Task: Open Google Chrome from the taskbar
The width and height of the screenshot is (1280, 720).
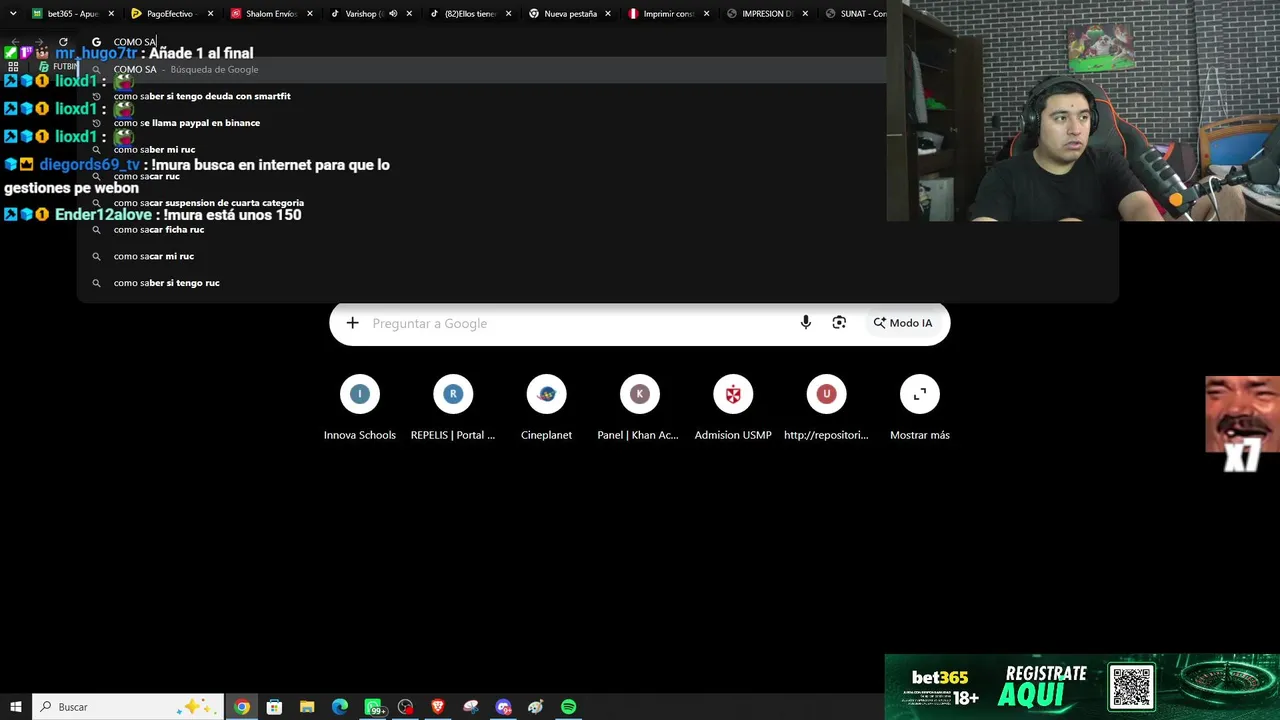Action: coord(242,707)
